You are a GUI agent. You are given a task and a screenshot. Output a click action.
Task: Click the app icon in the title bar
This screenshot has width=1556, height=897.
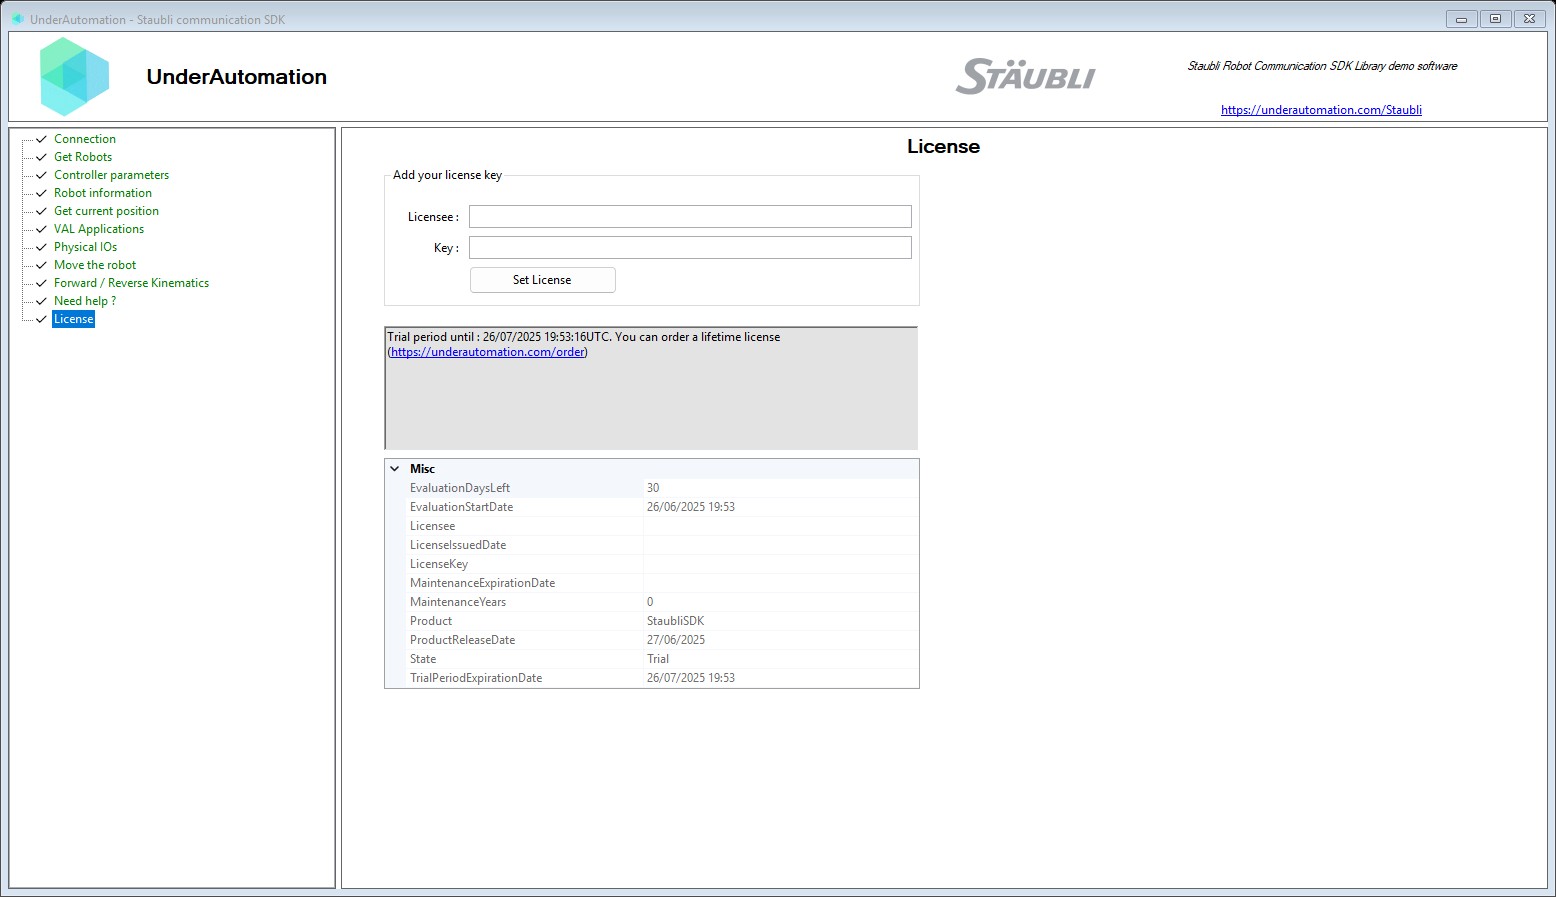[18, 19]
